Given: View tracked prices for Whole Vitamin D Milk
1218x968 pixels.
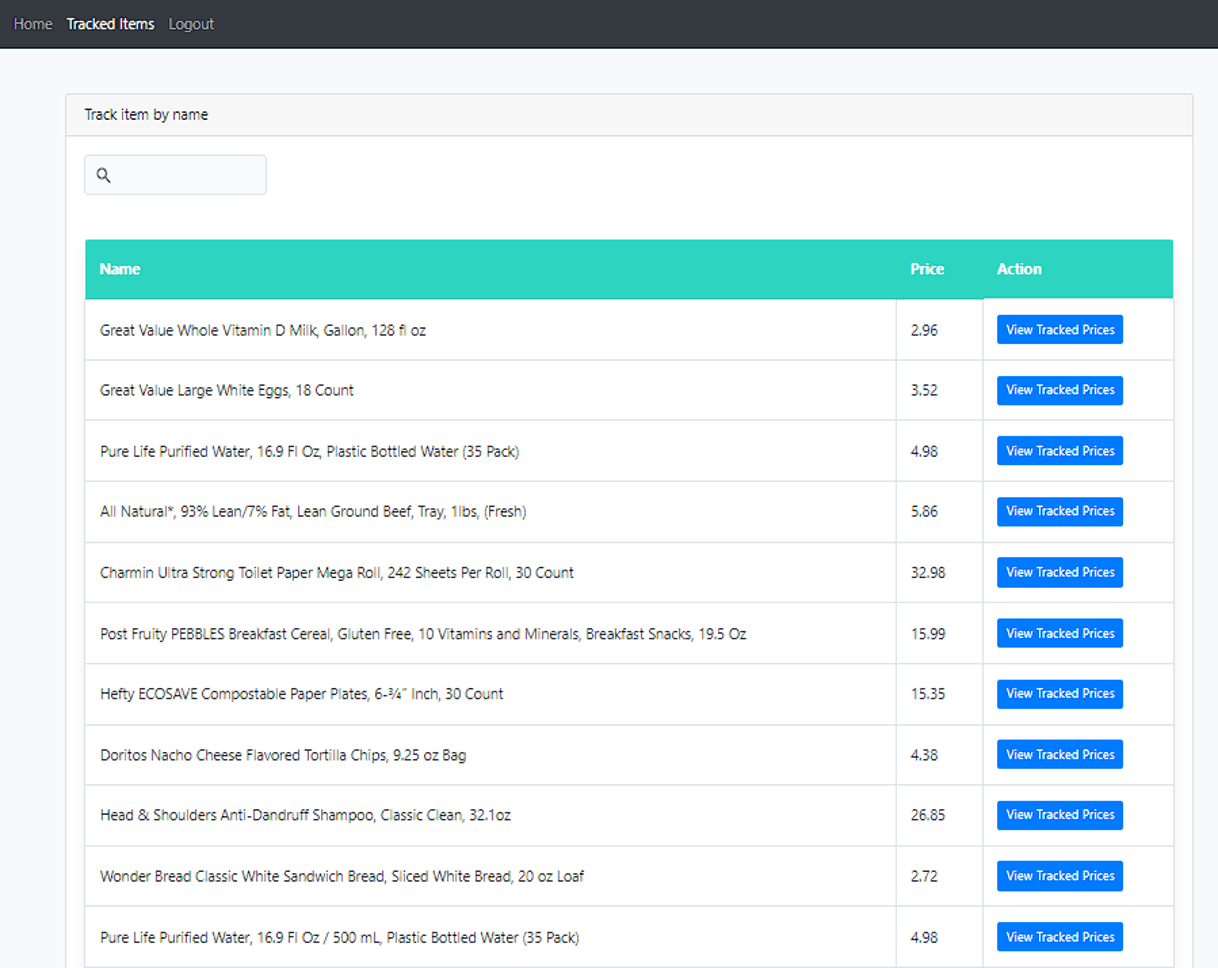Looking at the screenshot, I should pyautogui.click(x=1059, y=330).
